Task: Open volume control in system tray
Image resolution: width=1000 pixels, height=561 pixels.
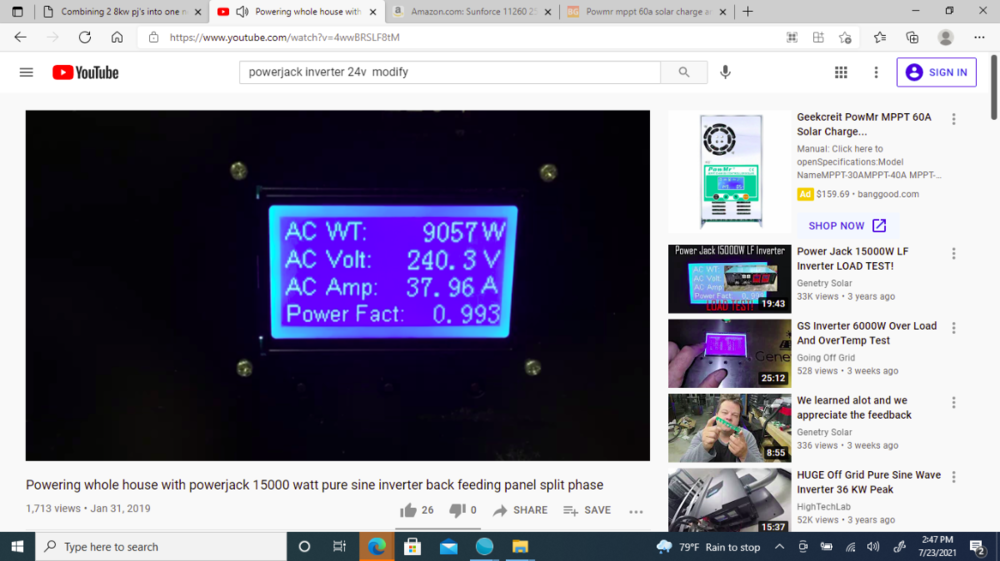Action: coord(873,546)
